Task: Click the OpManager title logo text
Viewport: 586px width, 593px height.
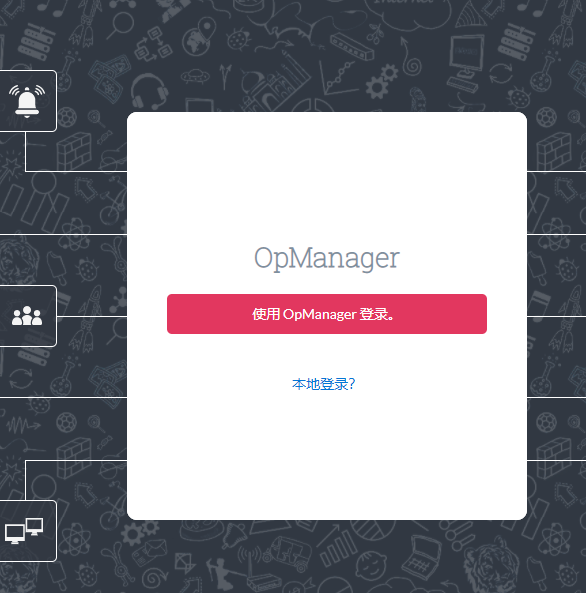Action: point(326,259)
